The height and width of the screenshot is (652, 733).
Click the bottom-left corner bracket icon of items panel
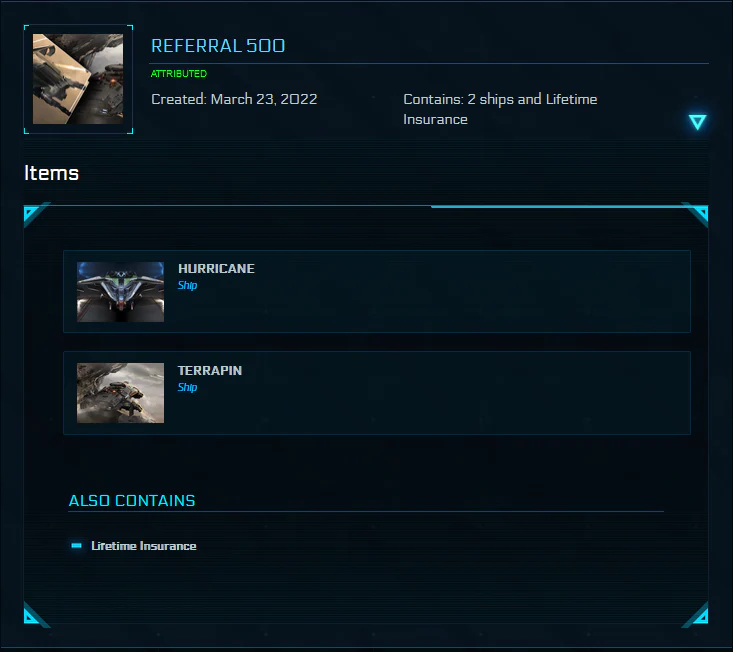tap(36, 614)
